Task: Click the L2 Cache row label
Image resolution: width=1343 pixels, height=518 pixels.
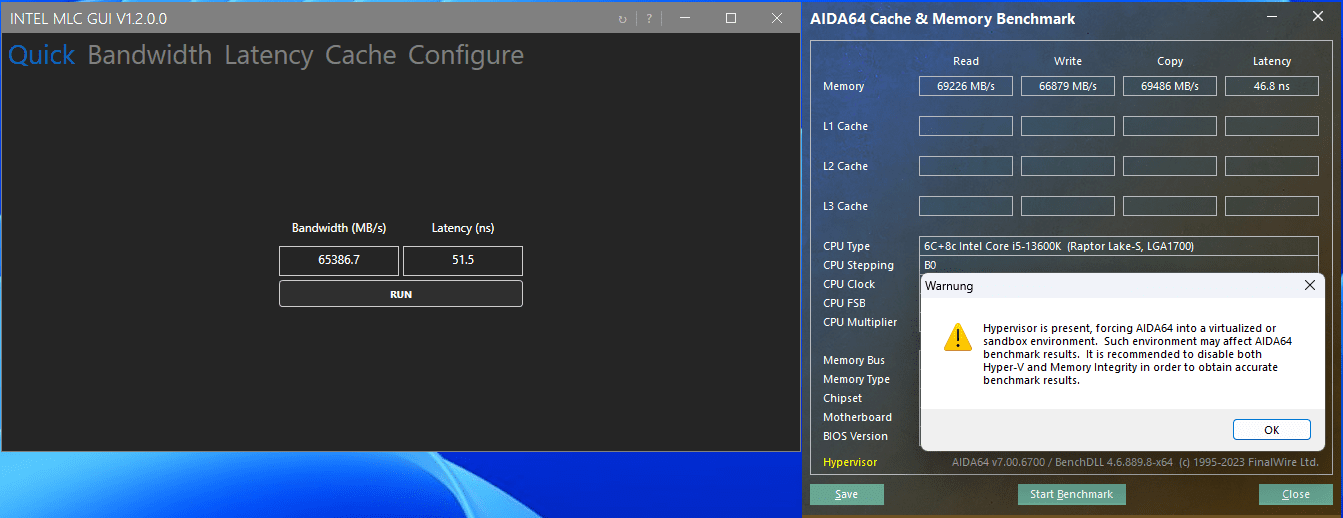Action: (846, 166)
